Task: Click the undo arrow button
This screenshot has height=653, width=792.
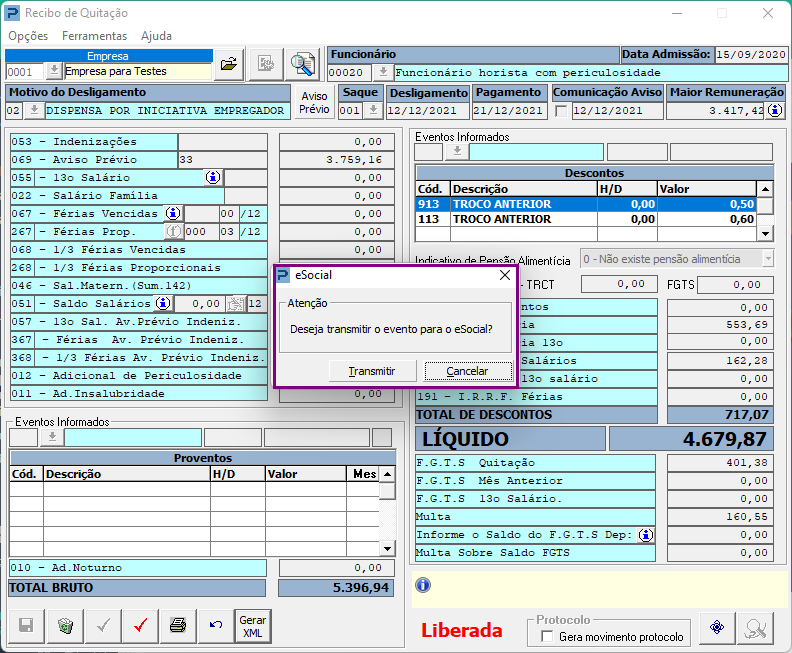Action: (216, 626)
